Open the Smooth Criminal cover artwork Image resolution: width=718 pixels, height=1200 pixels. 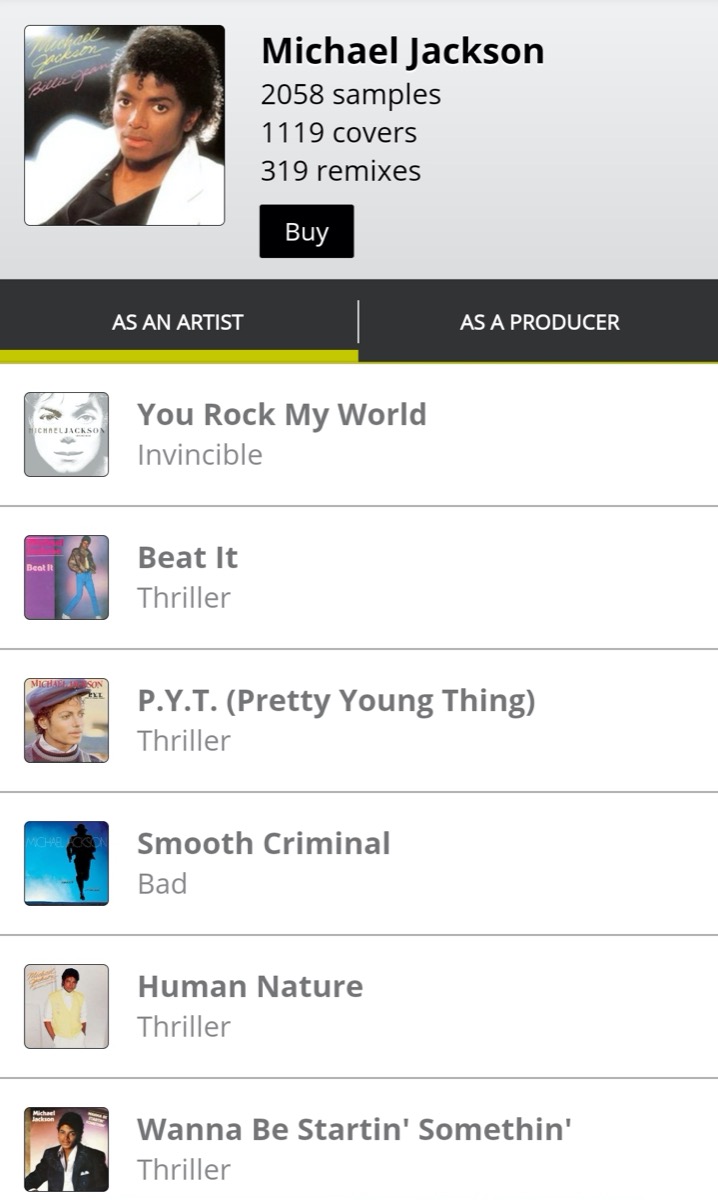(x=66, y=863)
